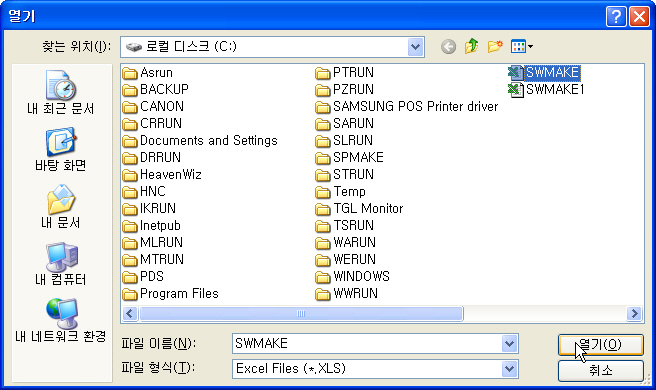Click the horizontal scrollbar thumb
This screenshot has height=390, width=656.
pyautogui.click(x=301, y=313)
